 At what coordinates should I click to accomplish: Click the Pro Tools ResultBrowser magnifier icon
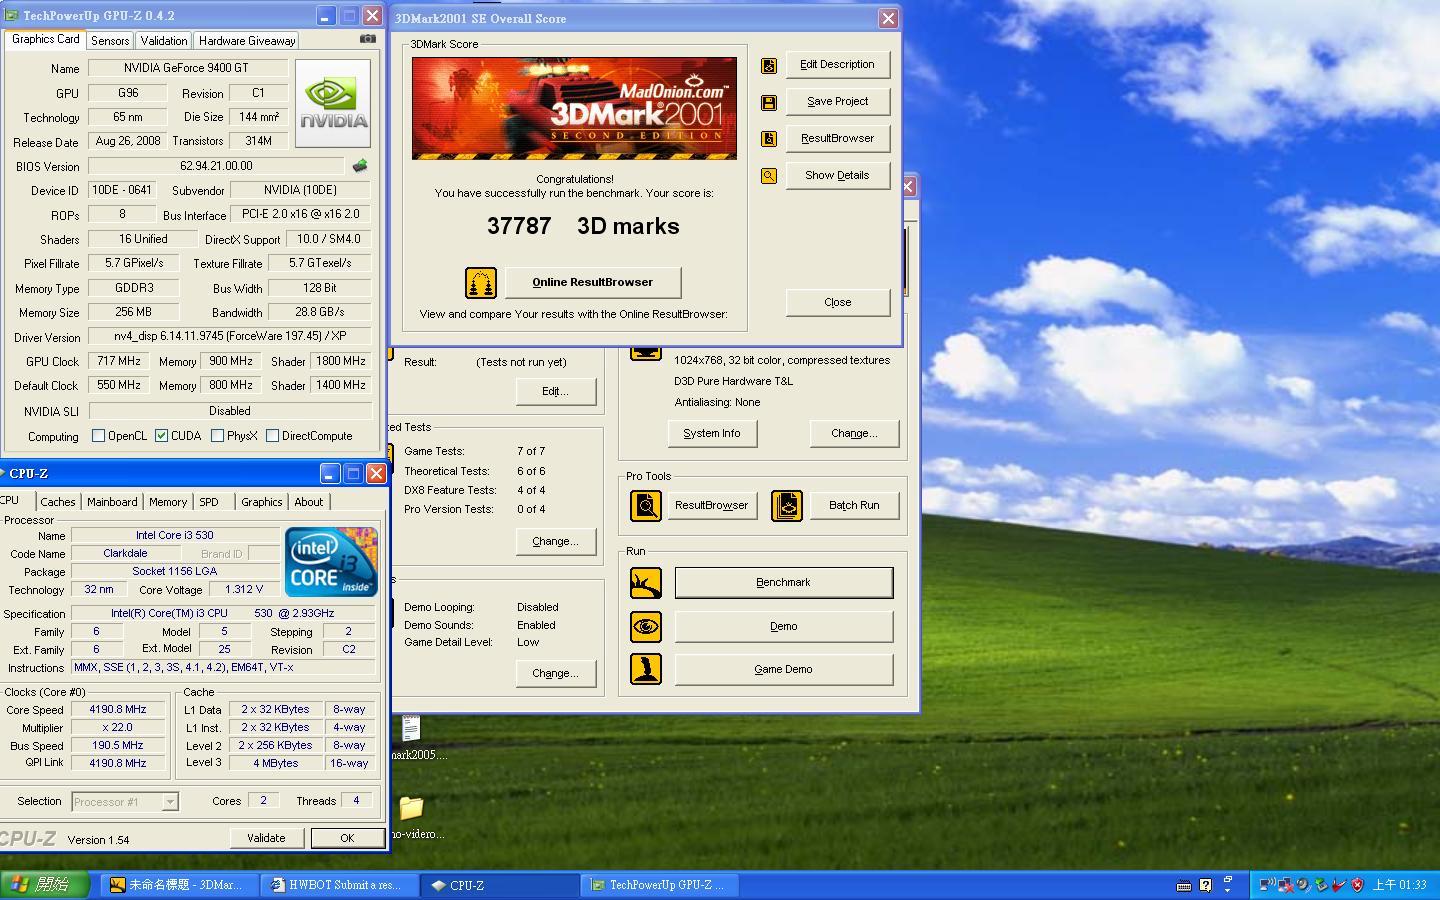pyautogui.click(x=646, y=506)
